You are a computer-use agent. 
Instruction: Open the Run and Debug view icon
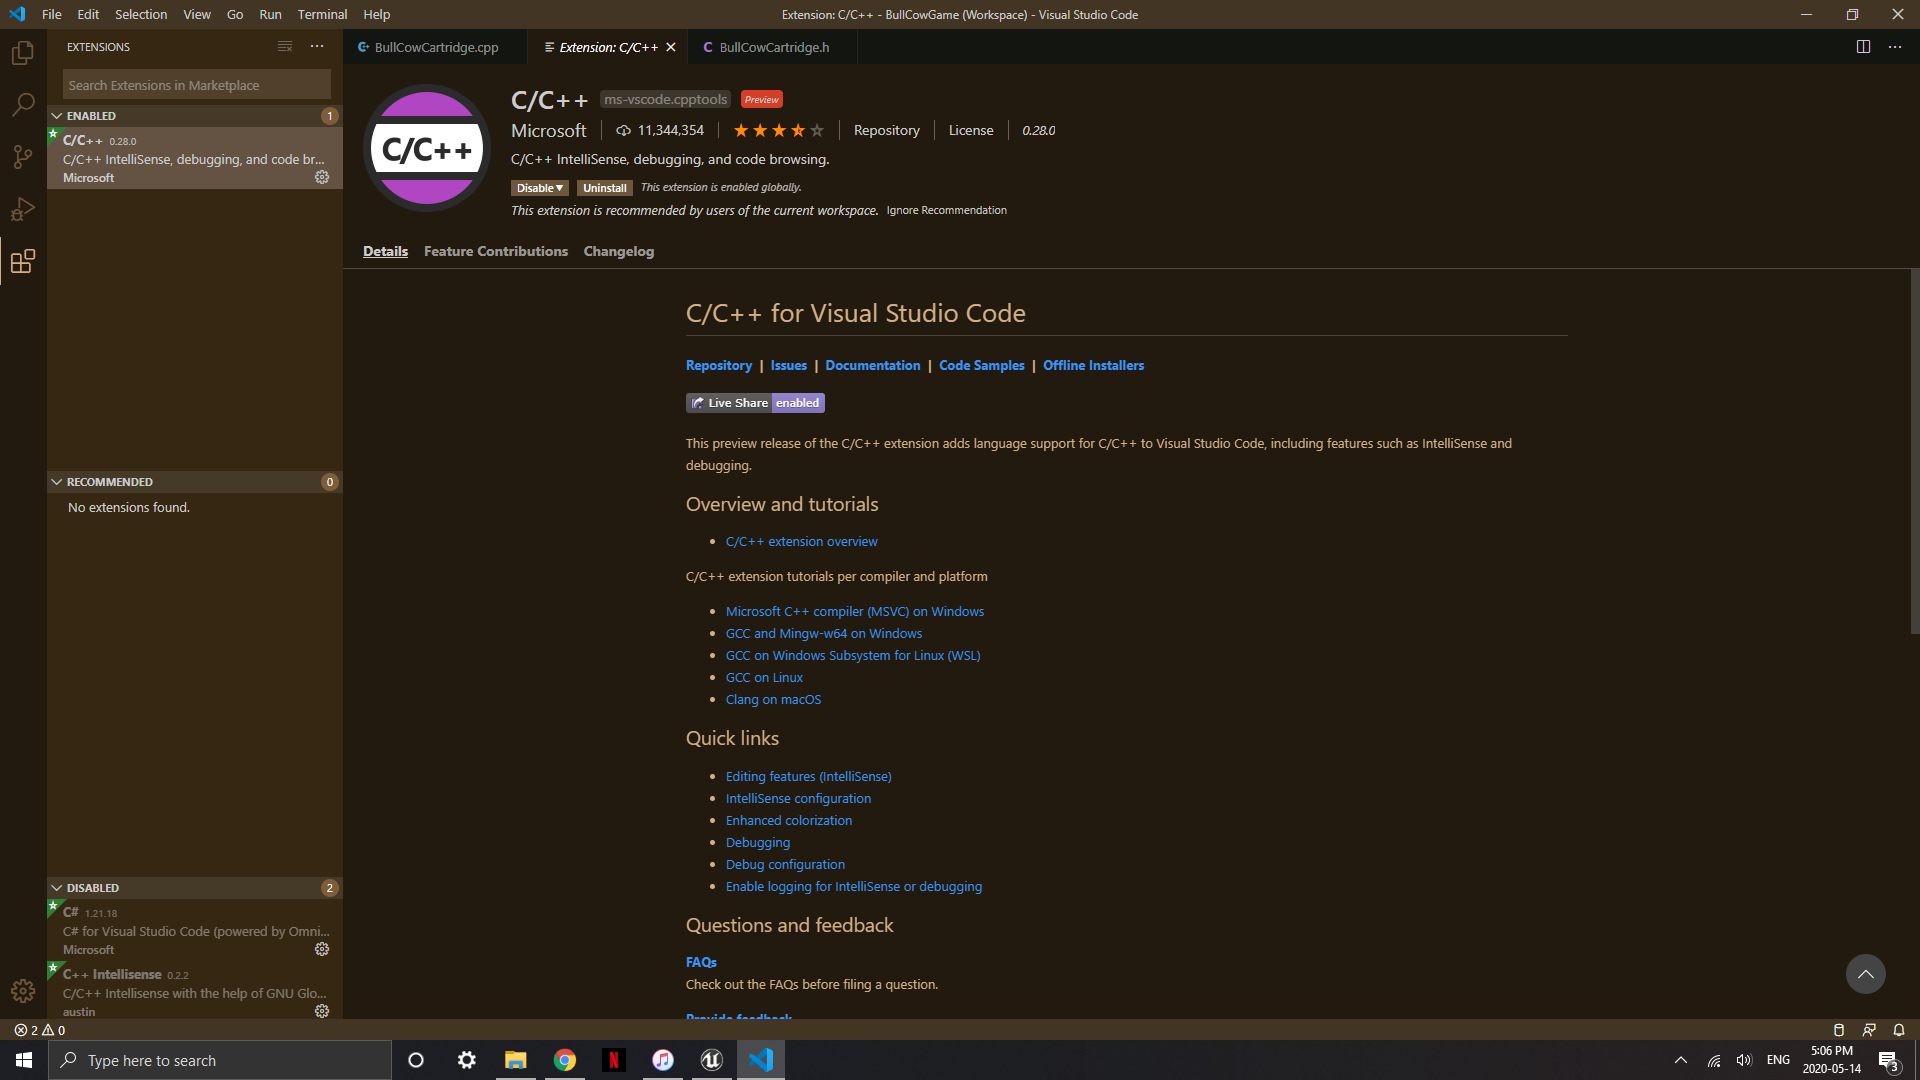[x=22, y=208]
